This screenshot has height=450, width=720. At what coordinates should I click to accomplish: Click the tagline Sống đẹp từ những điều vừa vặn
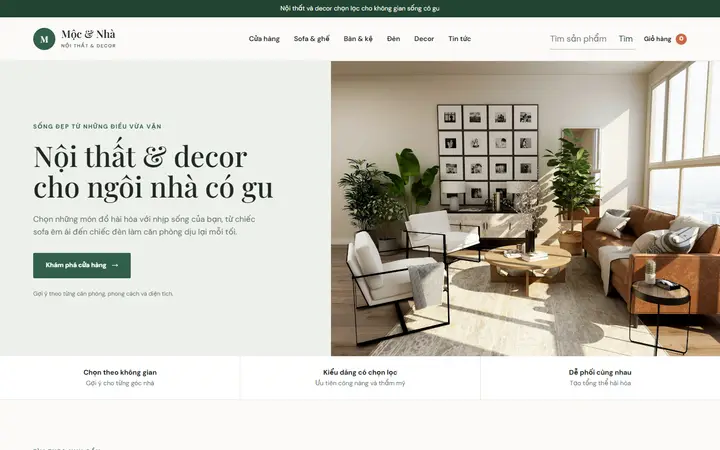[97, 126]
